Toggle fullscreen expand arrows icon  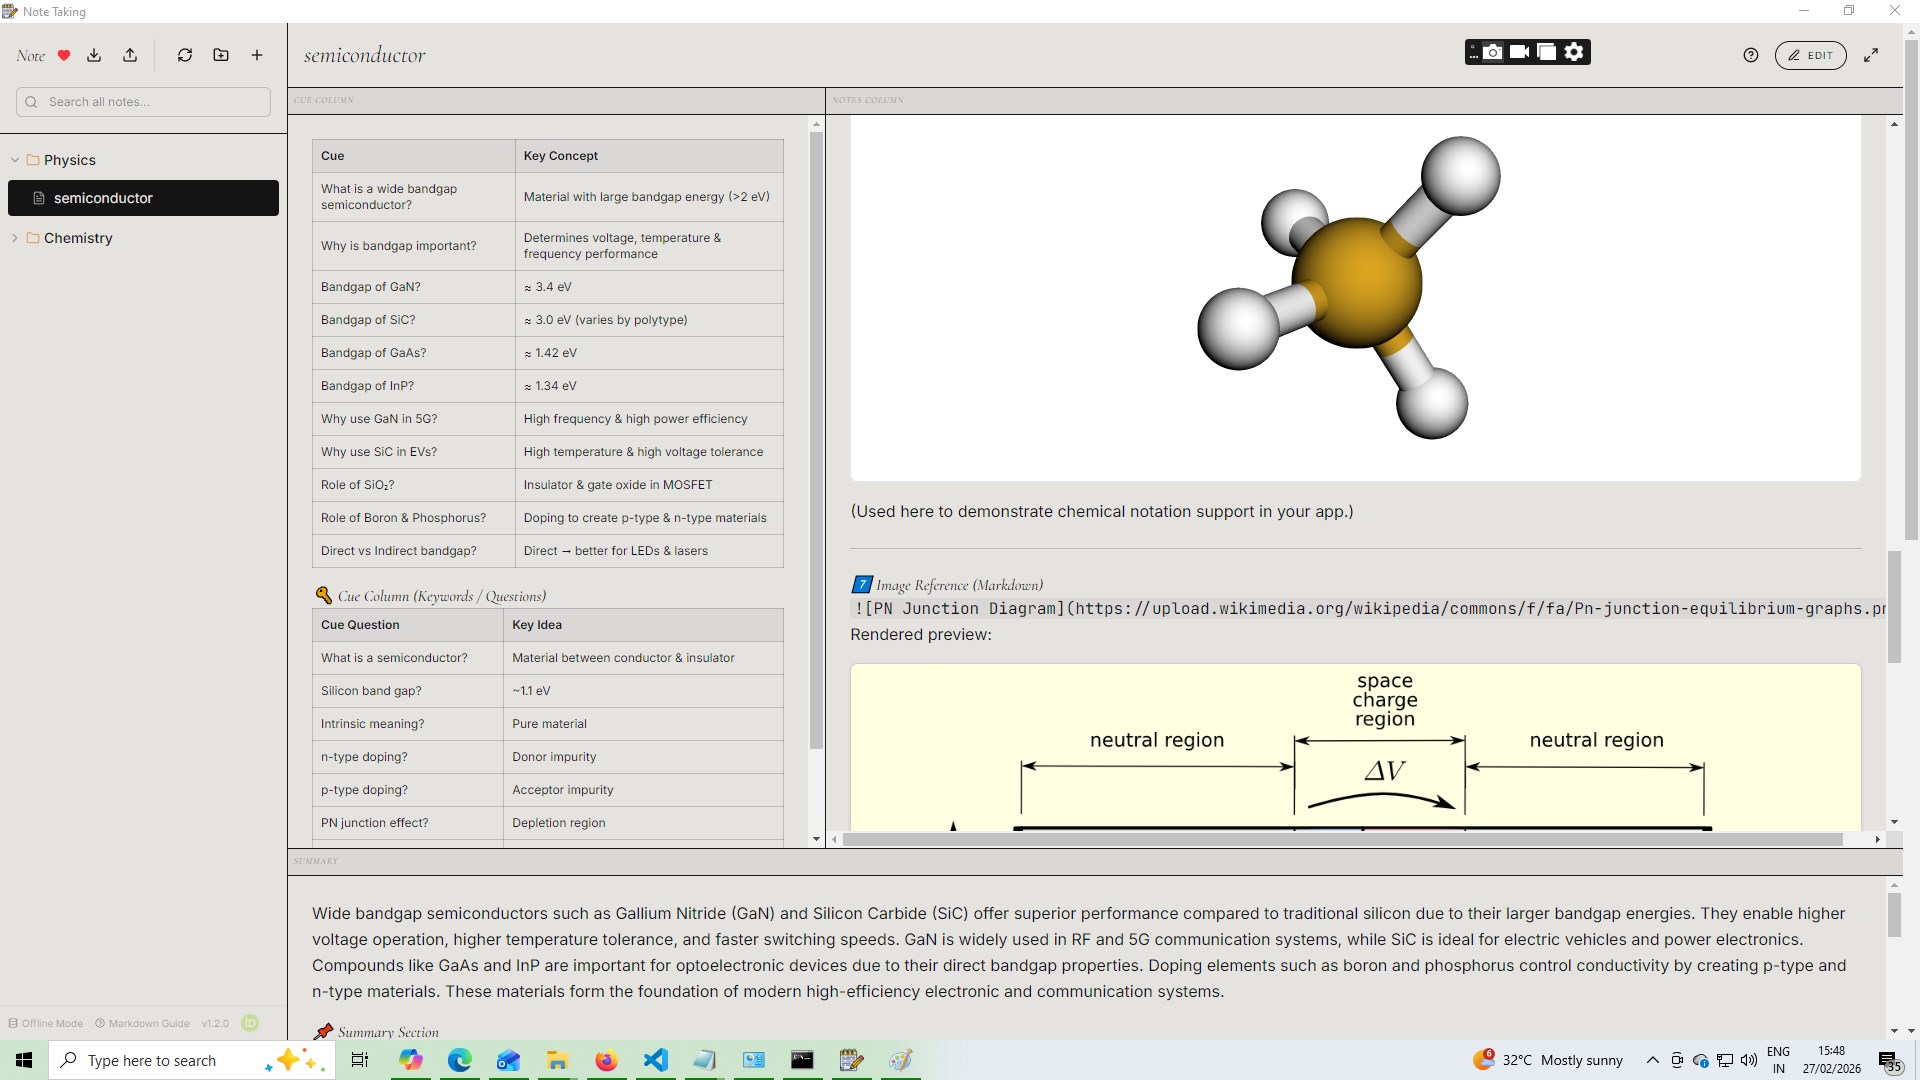coord(1871,56)
